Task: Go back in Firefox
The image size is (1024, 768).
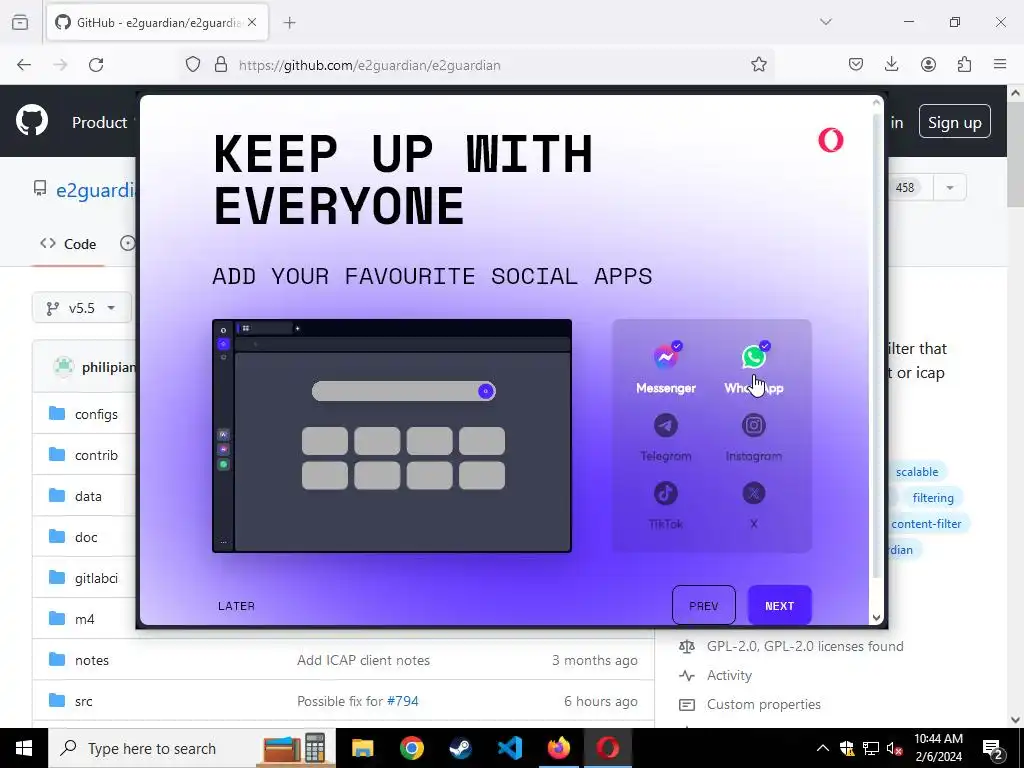Action: click(x=24, y=65)
